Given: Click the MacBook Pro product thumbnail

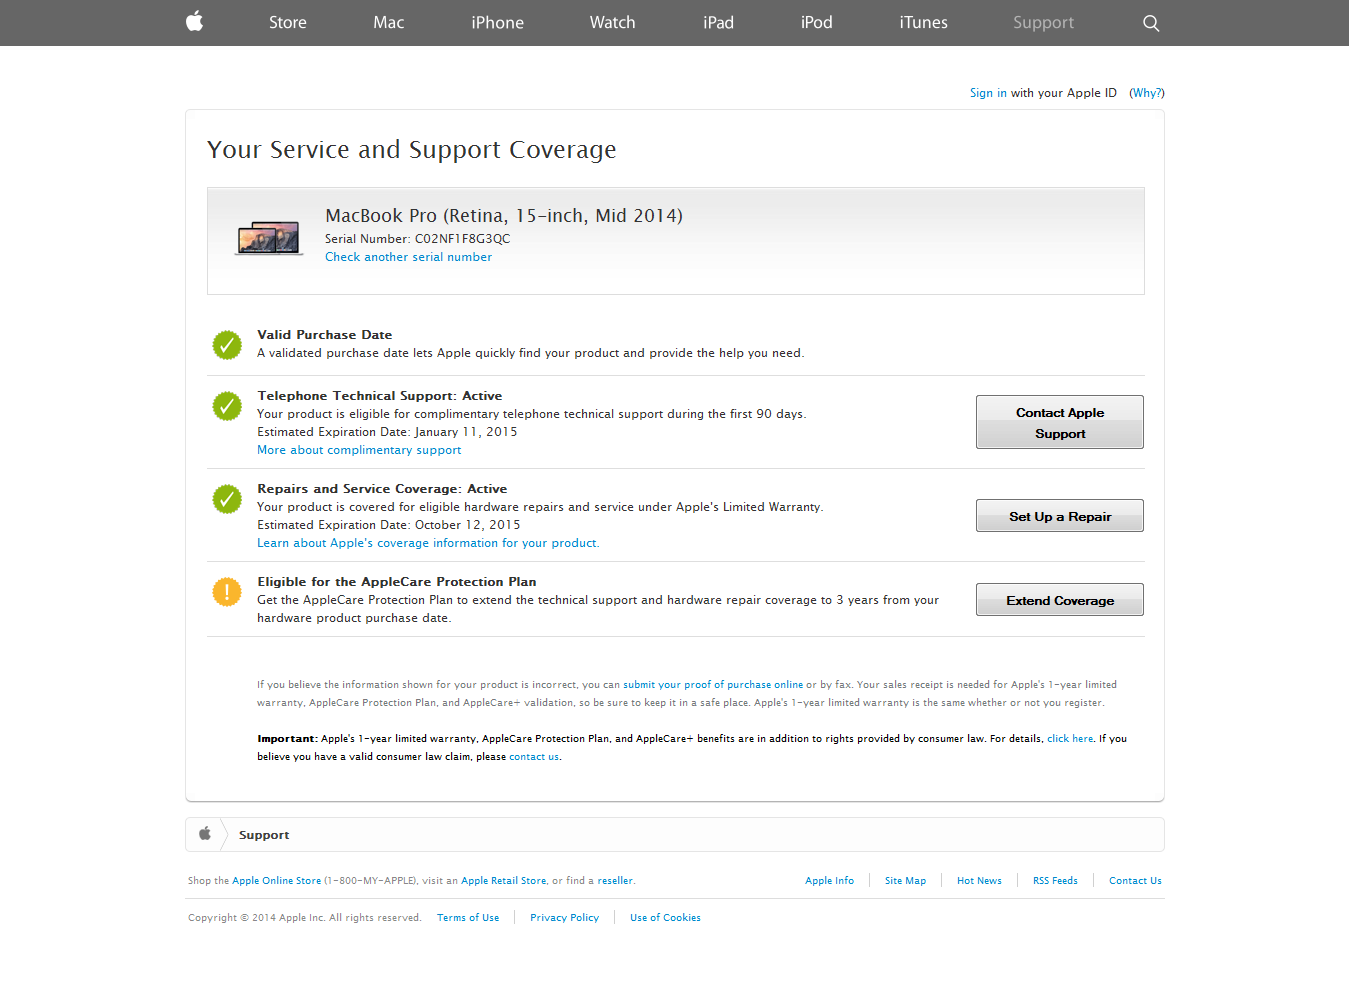Looking at the screenshot, I should (x=269, y=239).
